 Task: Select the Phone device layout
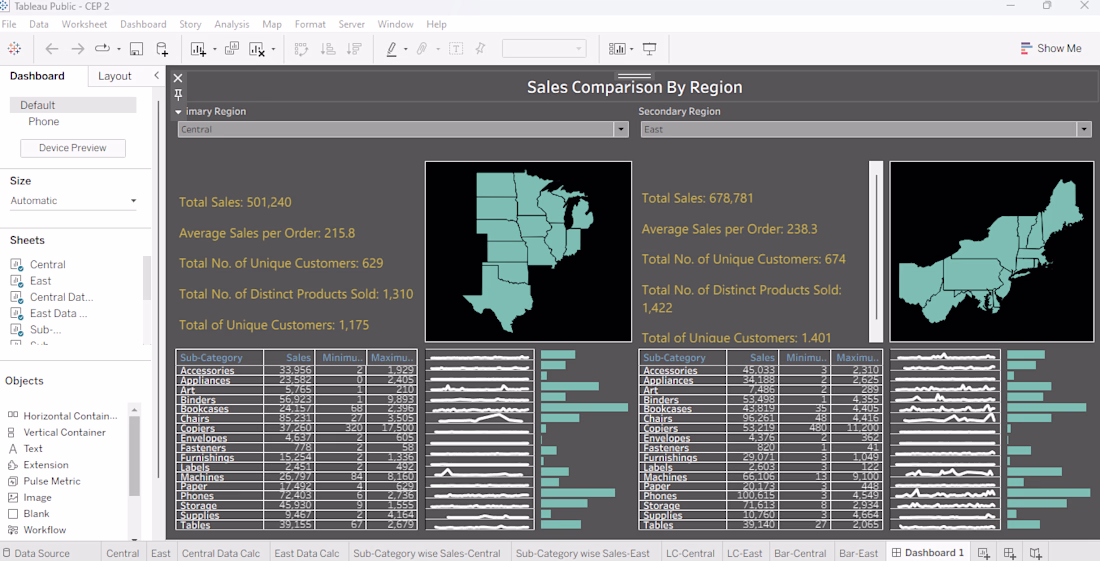pyautogui.click(x=43, y=121)
